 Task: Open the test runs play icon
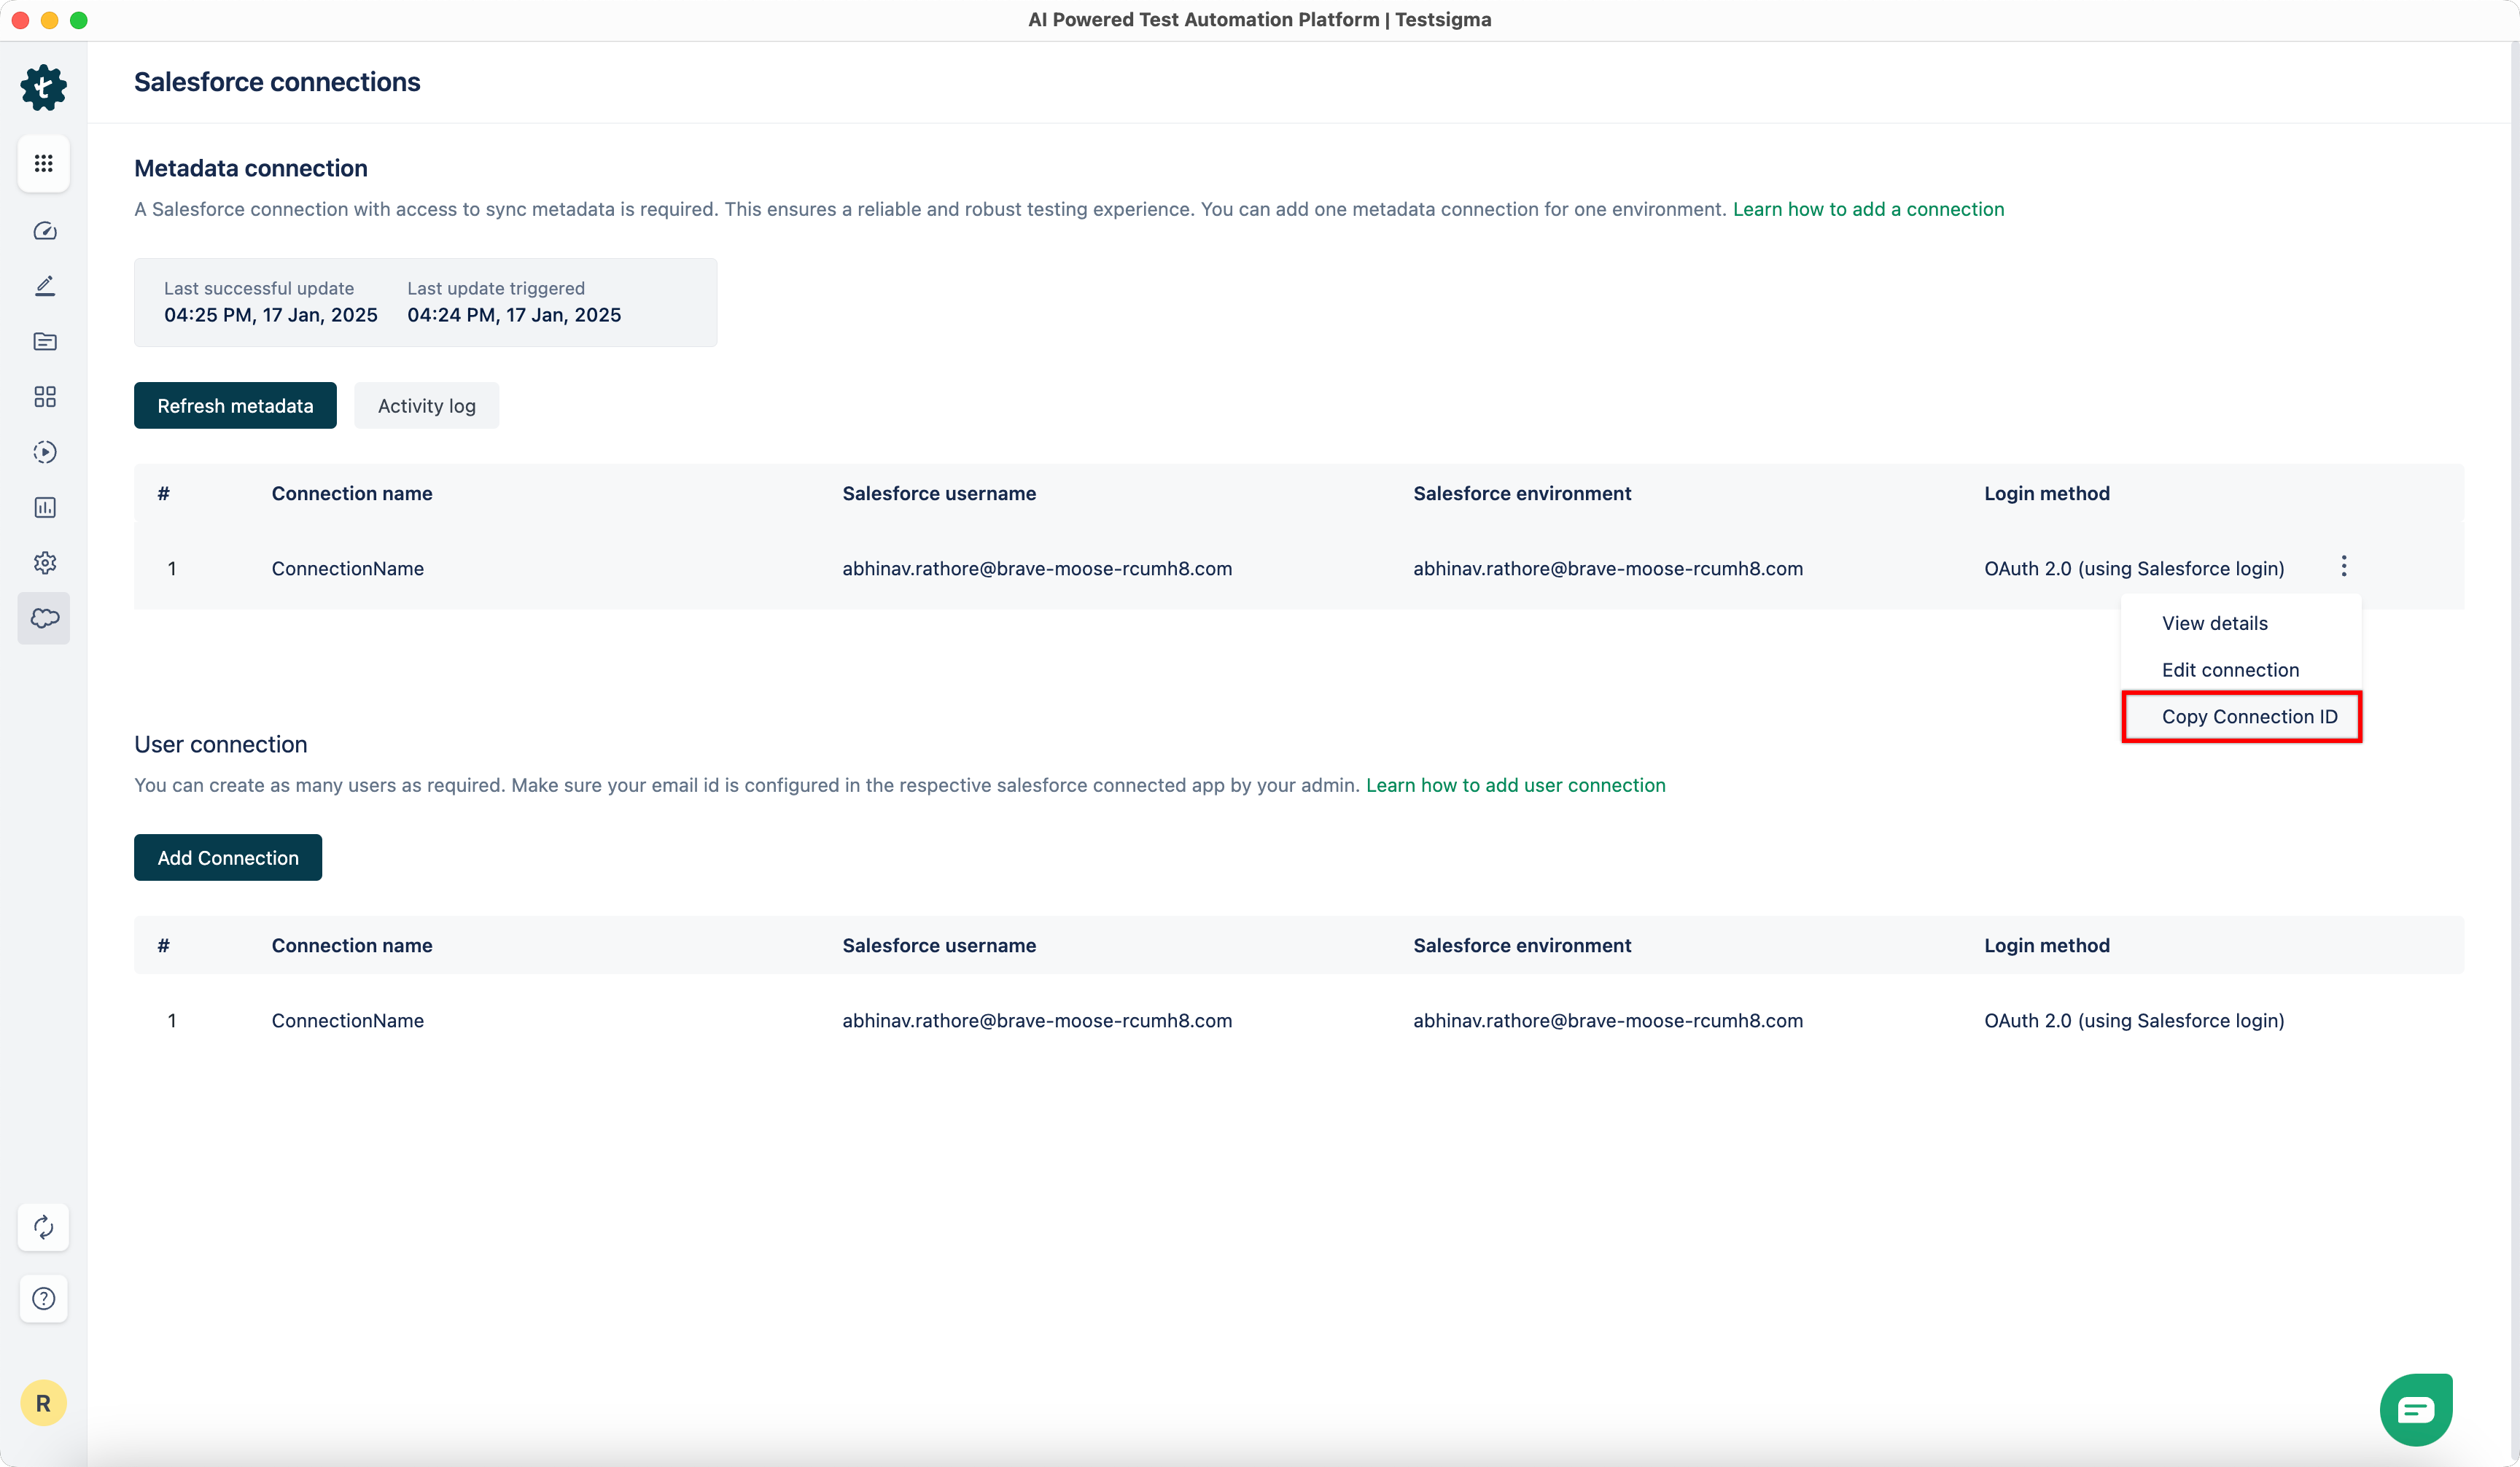[43, 452]
